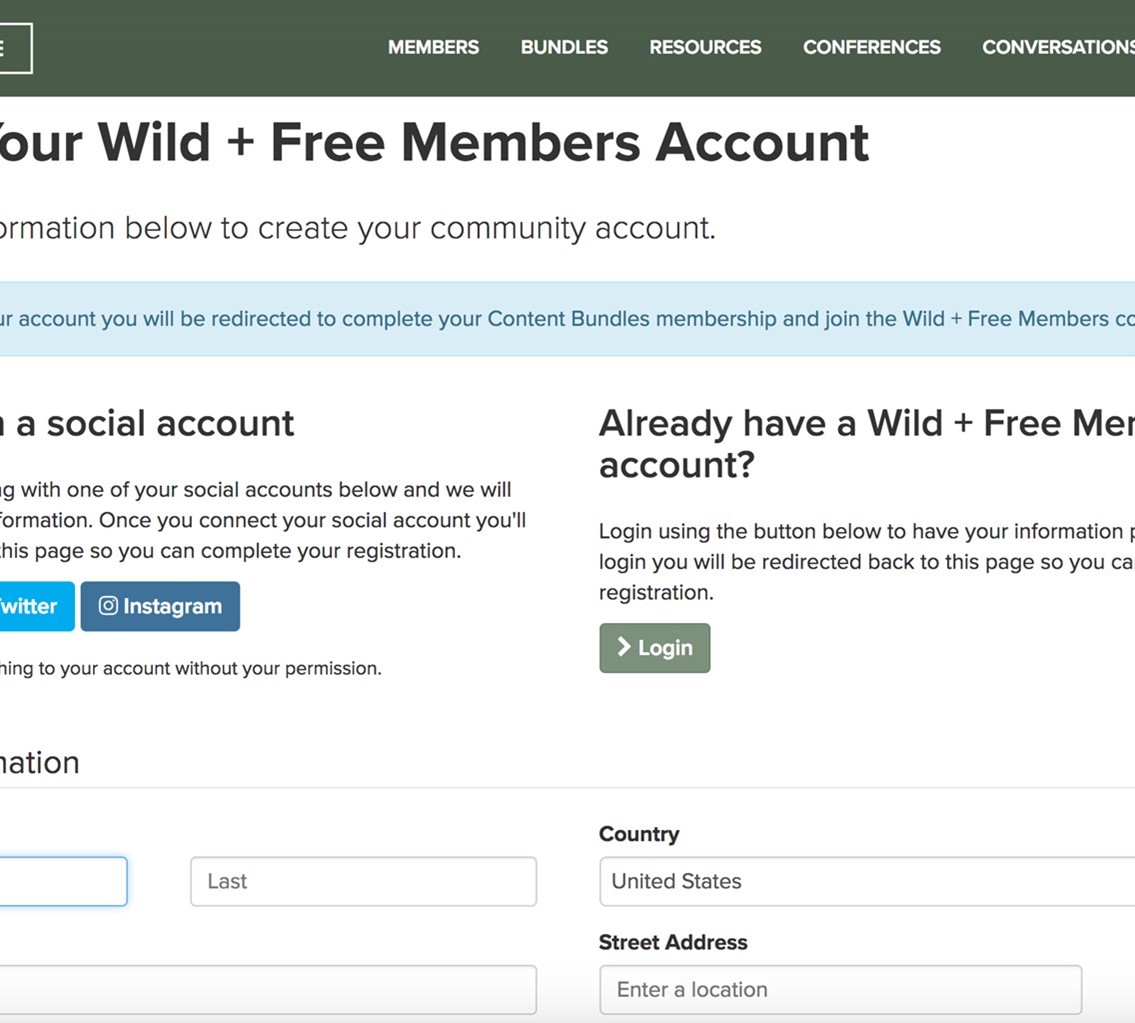Click the site logo box in header

[14, 48]
